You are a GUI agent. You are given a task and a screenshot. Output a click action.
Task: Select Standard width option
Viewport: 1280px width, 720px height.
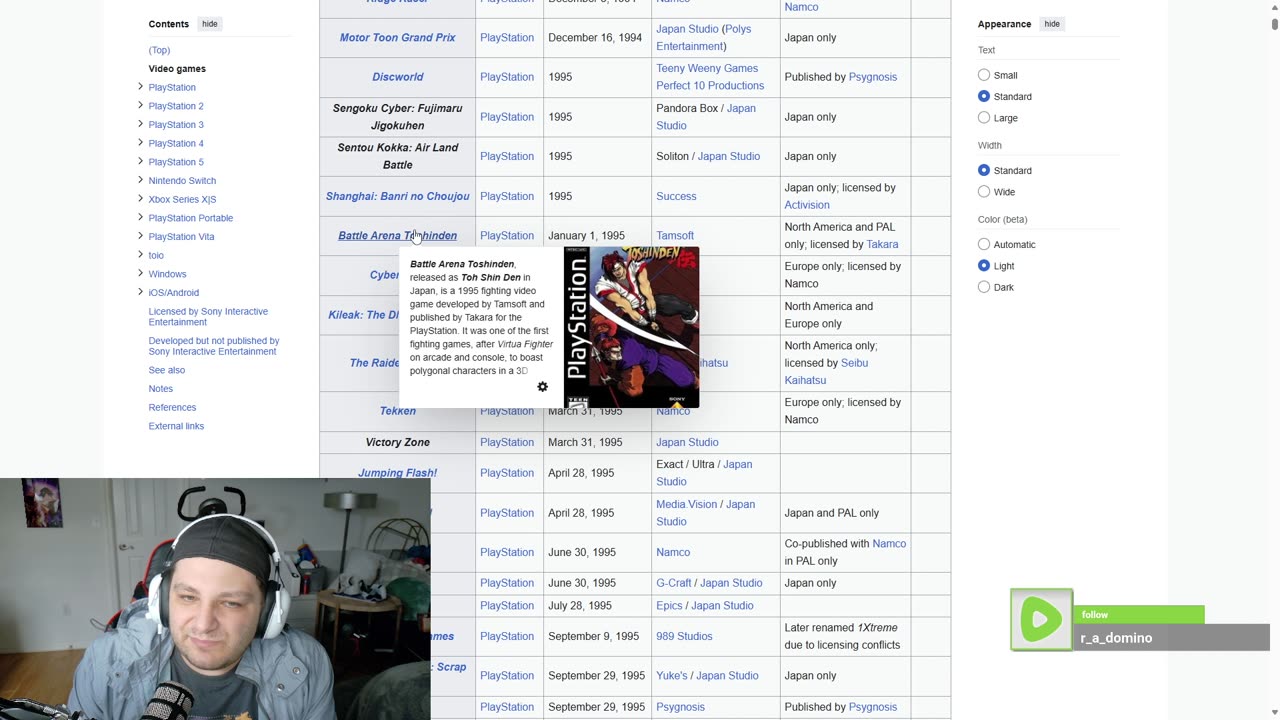[x=984, y=170]
